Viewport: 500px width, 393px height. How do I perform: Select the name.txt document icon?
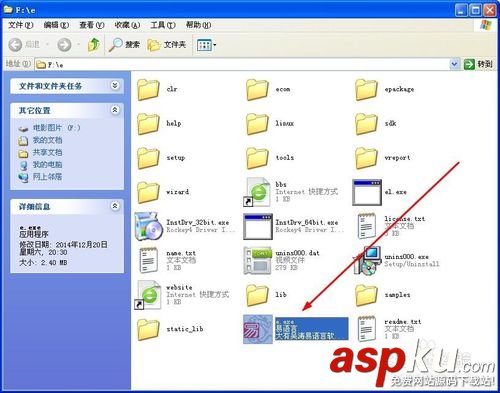tap(148, 260)
